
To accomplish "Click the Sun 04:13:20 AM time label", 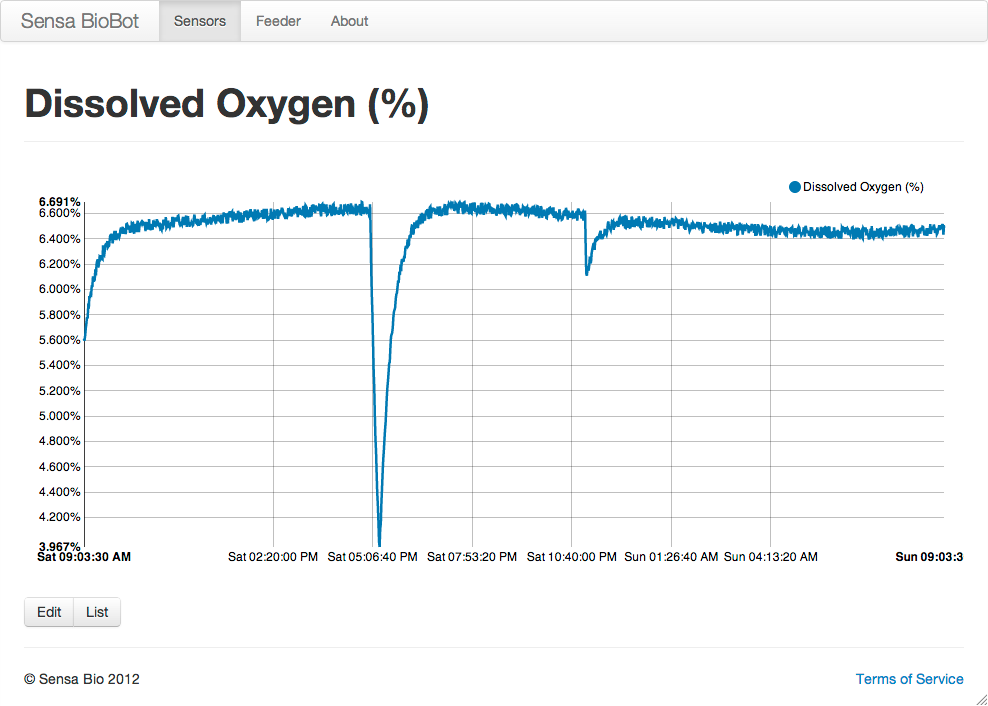I will [x=771, y=557].
